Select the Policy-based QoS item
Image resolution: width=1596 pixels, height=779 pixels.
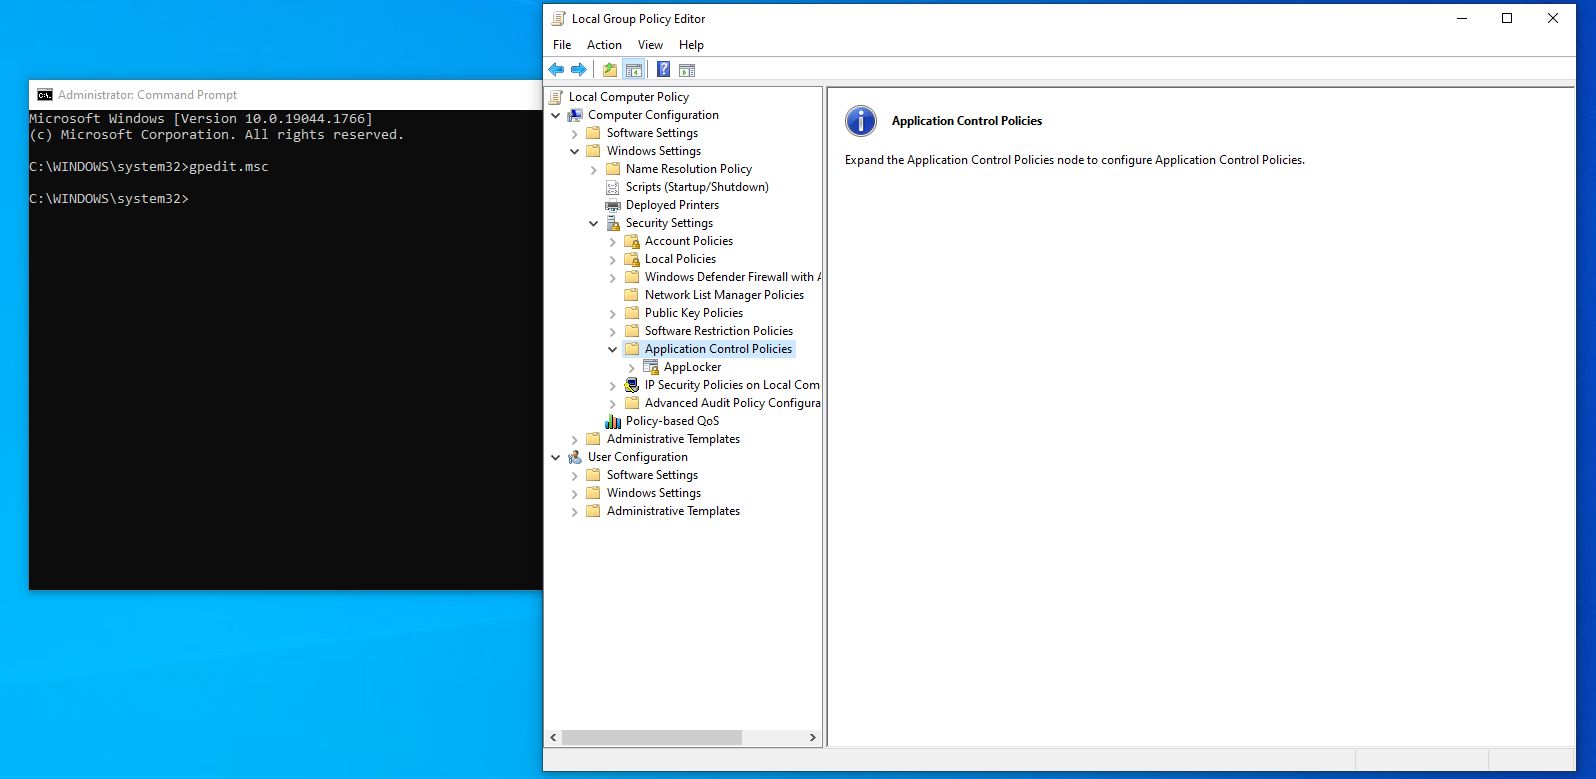point(672,421)
